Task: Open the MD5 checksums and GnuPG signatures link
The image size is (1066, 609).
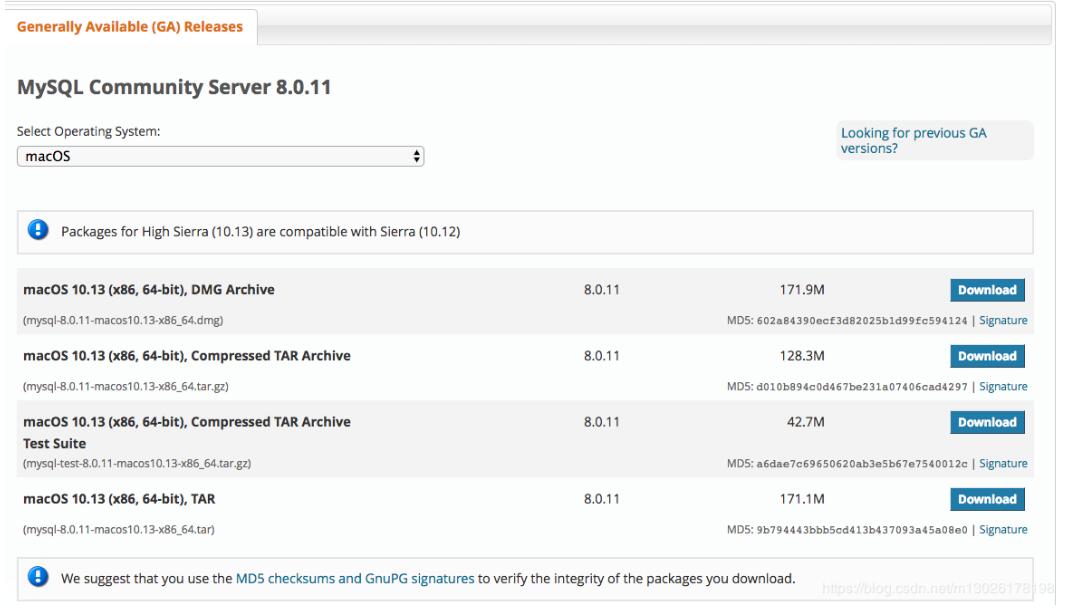Action: click(355, 578)
